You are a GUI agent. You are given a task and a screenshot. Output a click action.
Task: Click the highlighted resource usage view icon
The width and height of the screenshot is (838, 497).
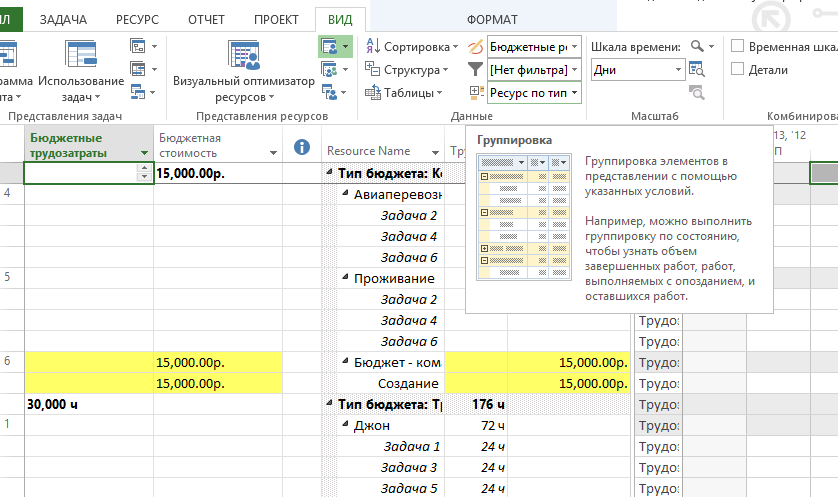pos(334,46)
